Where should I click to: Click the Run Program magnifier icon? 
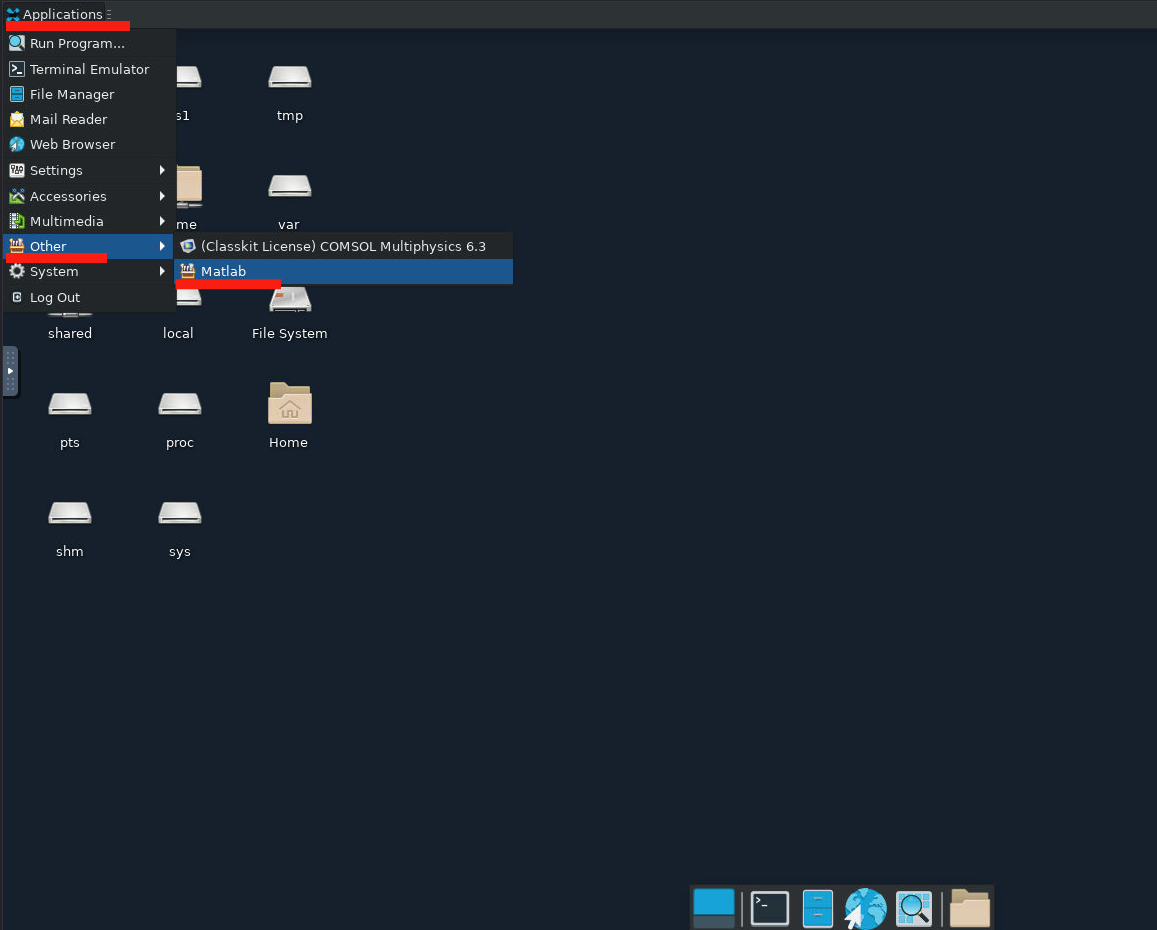click(x=17, y=43)
